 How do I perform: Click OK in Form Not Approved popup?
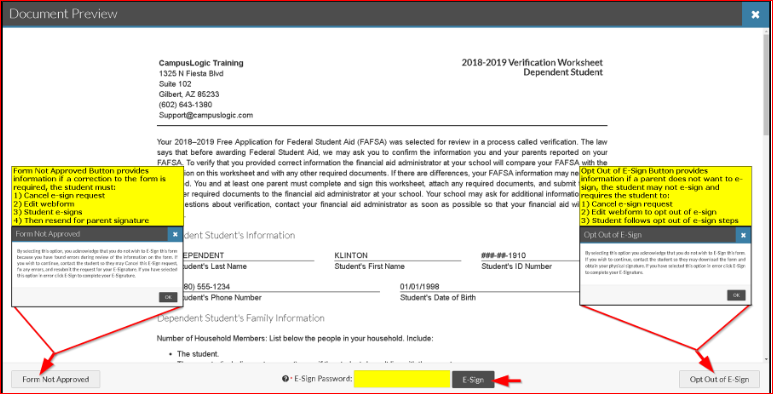pos(168,297)
